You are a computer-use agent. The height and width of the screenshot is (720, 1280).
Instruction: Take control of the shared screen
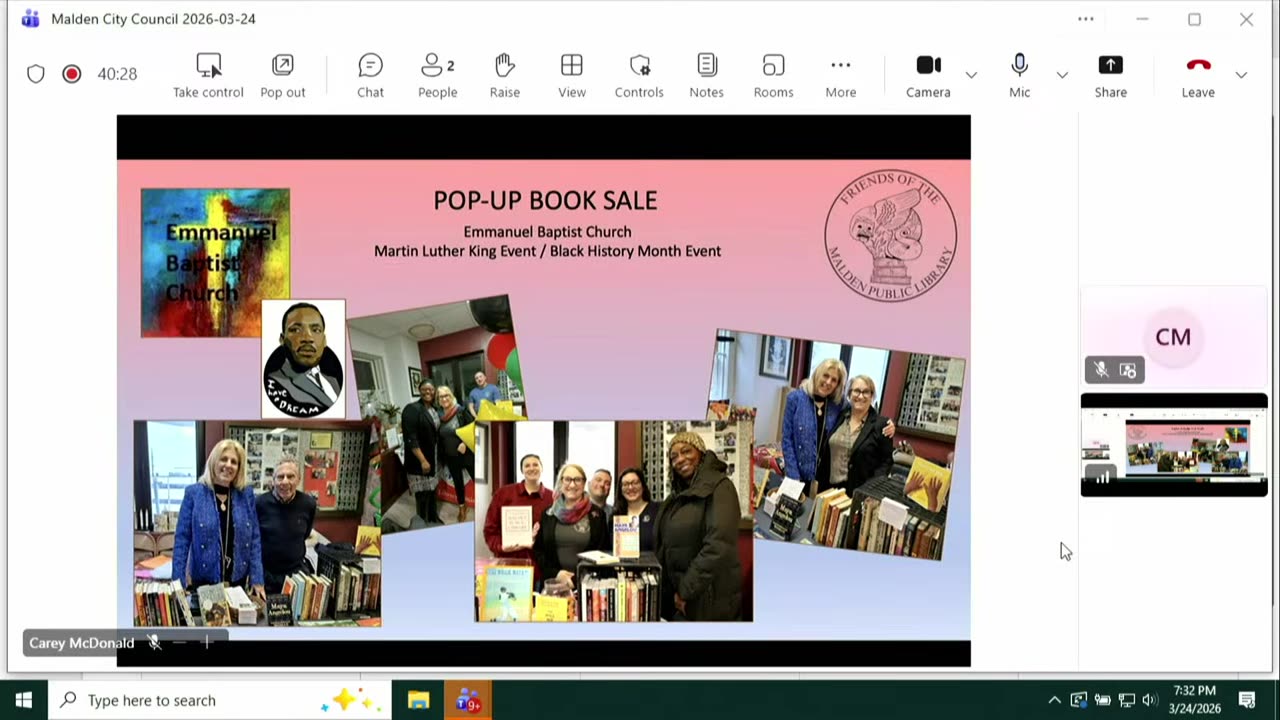[208, 76]
